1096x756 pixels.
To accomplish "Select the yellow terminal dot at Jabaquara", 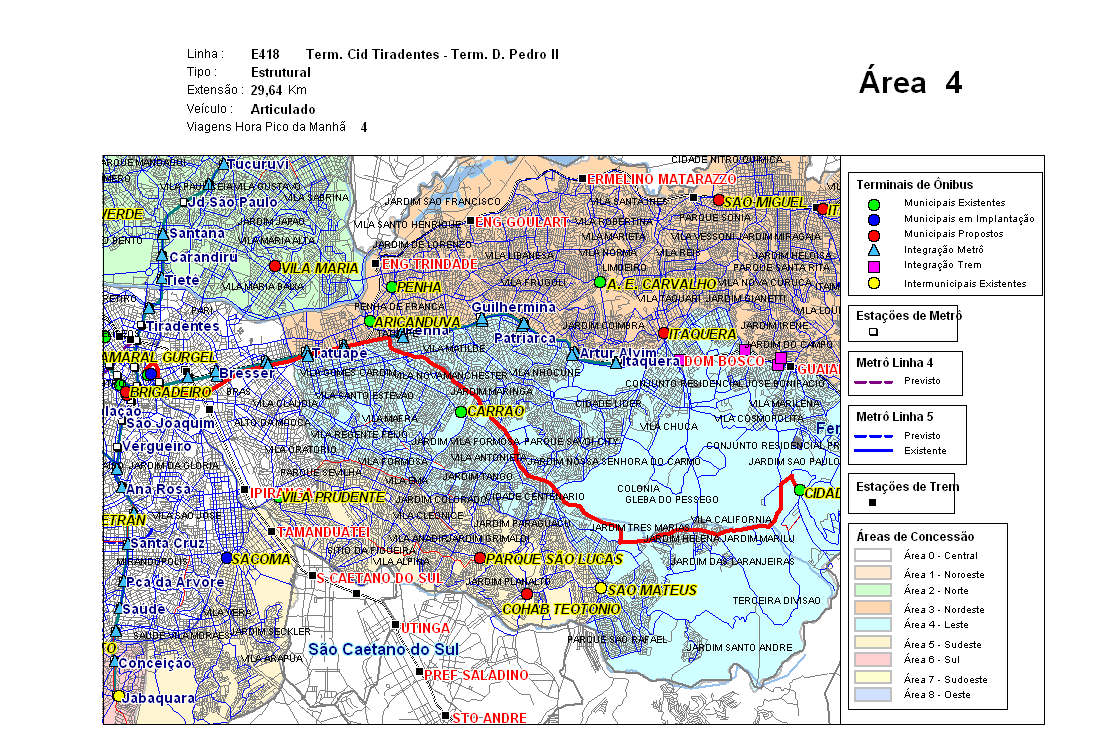I will pyautogui.click(x=118, y=696).
